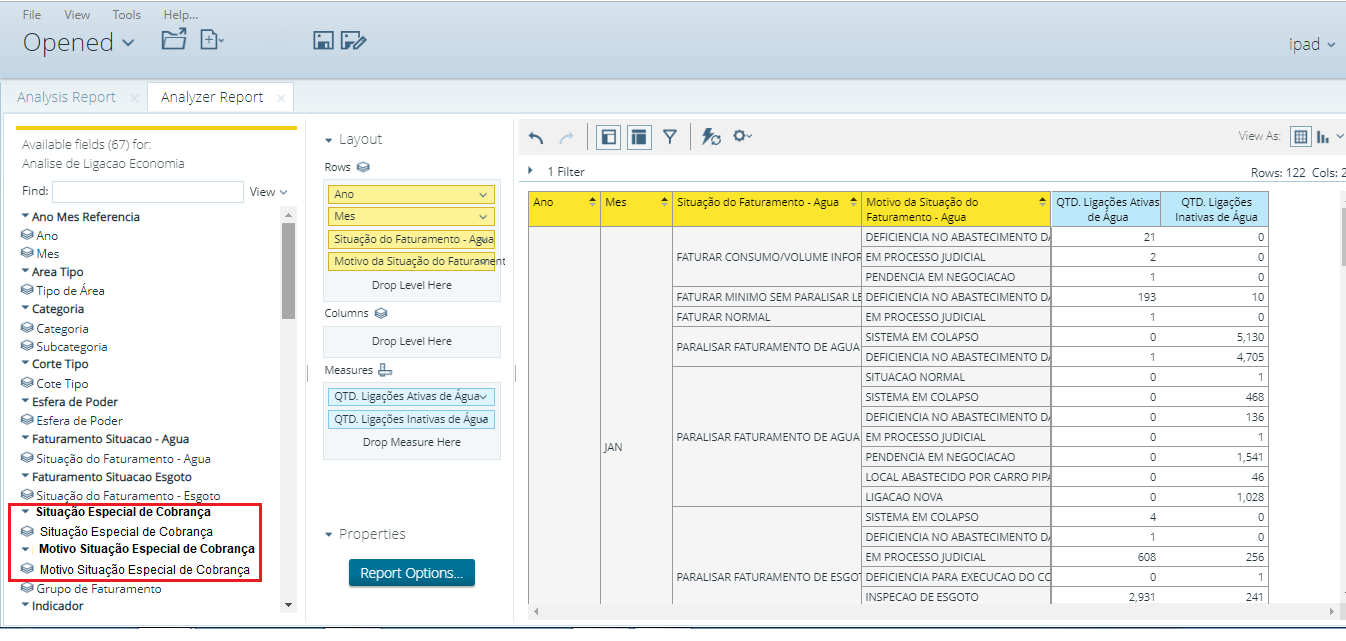Expand the 1 Filter bar

[x=530, y=169]
